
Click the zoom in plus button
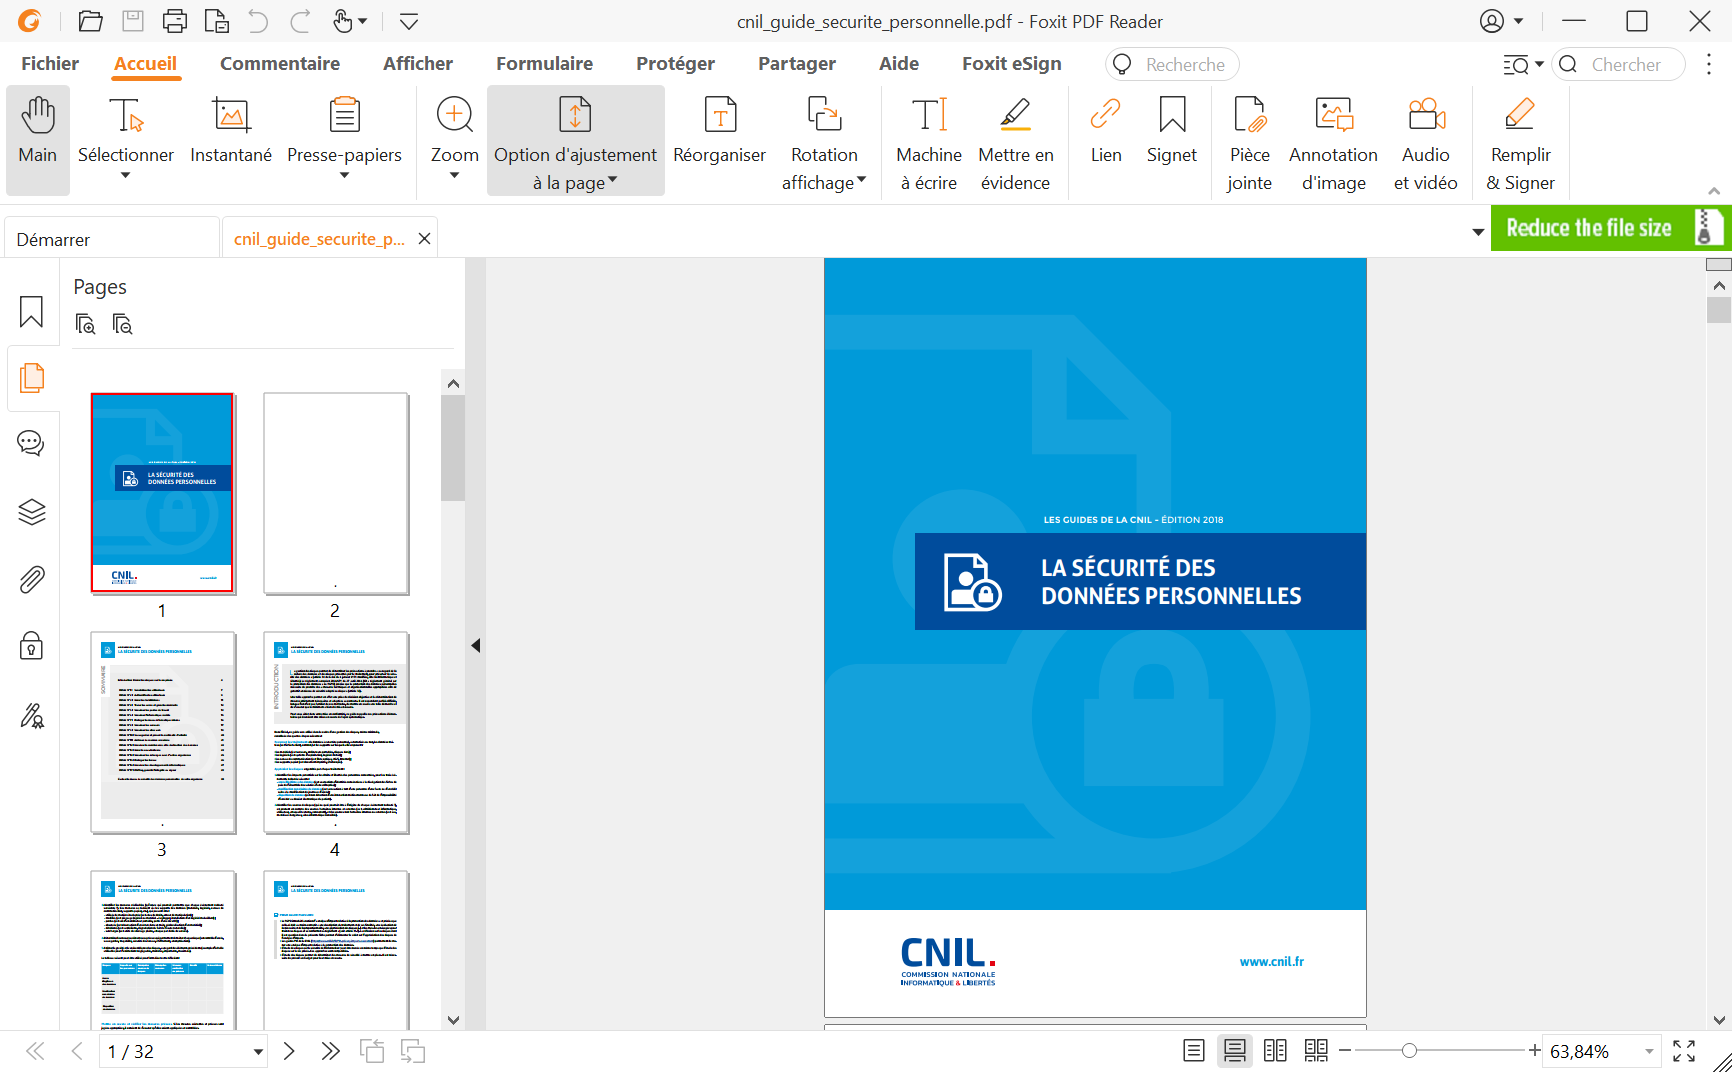(1534, 1051)
